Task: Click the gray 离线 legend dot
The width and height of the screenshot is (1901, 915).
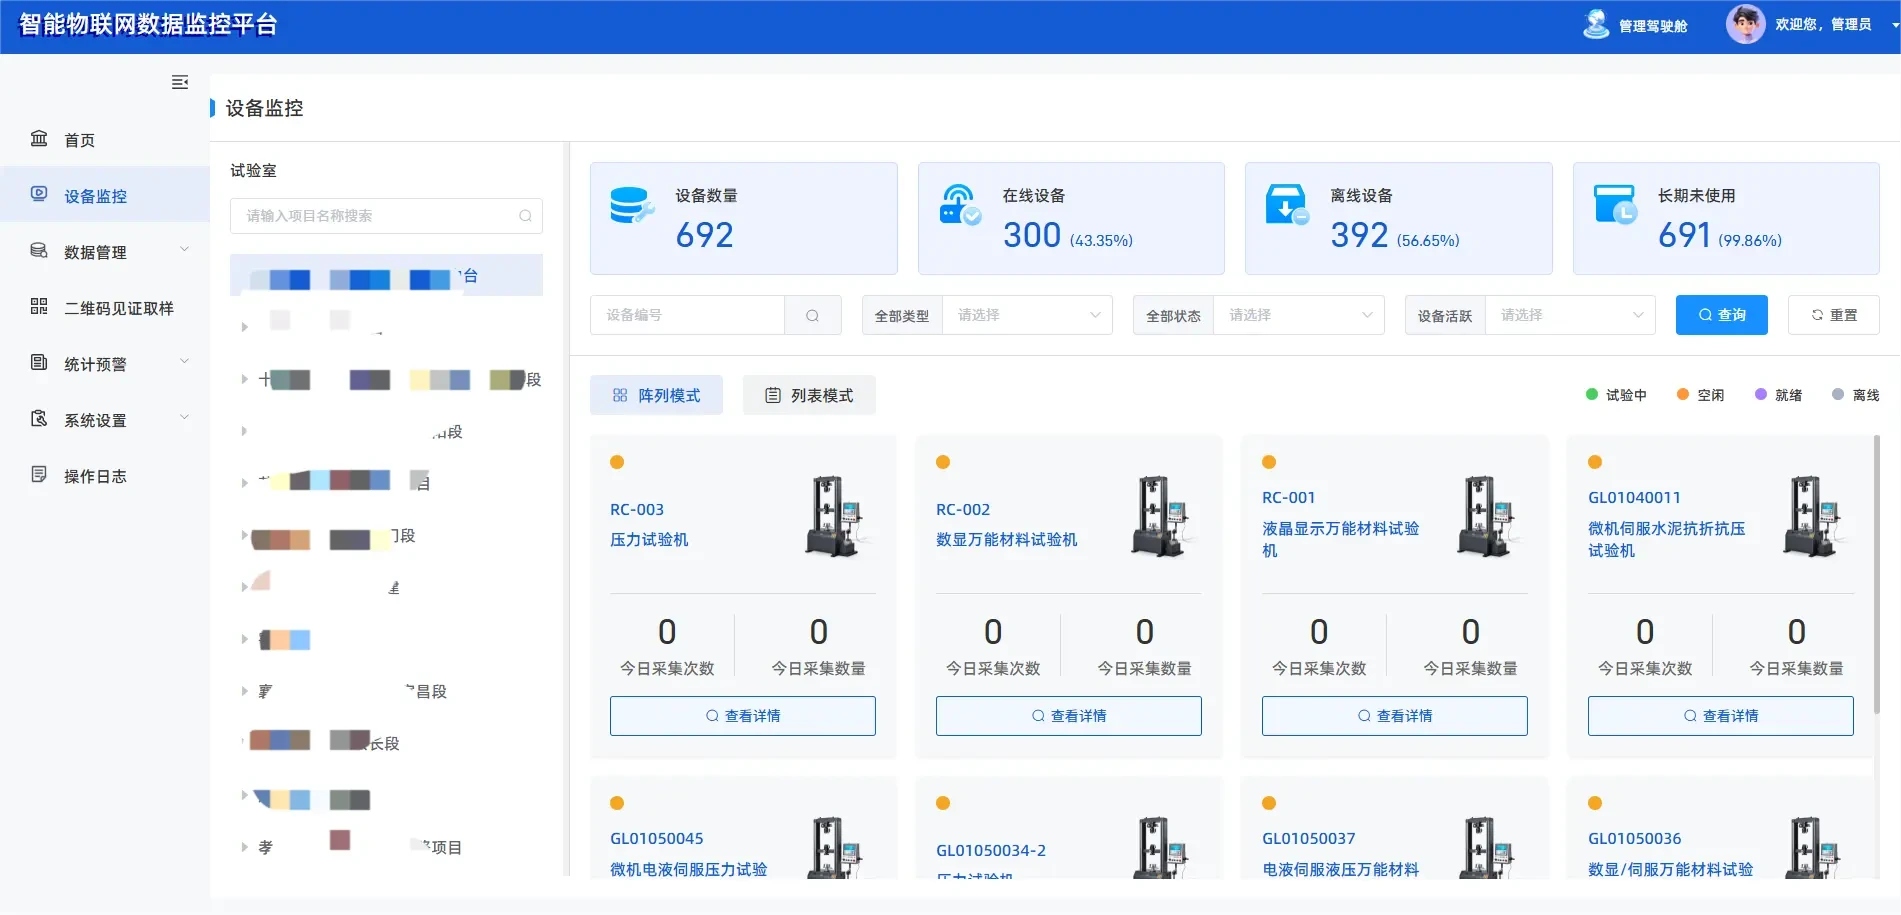Action: pyautogui.click(x=1838, y=394)
